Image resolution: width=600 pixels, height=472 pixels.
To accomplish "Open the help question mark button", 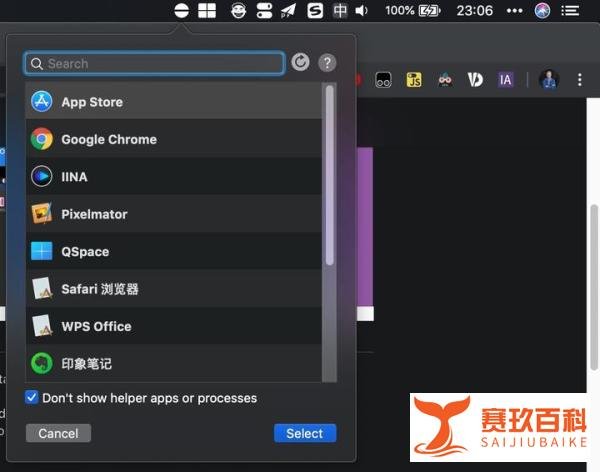I will (x=327, y=63).
